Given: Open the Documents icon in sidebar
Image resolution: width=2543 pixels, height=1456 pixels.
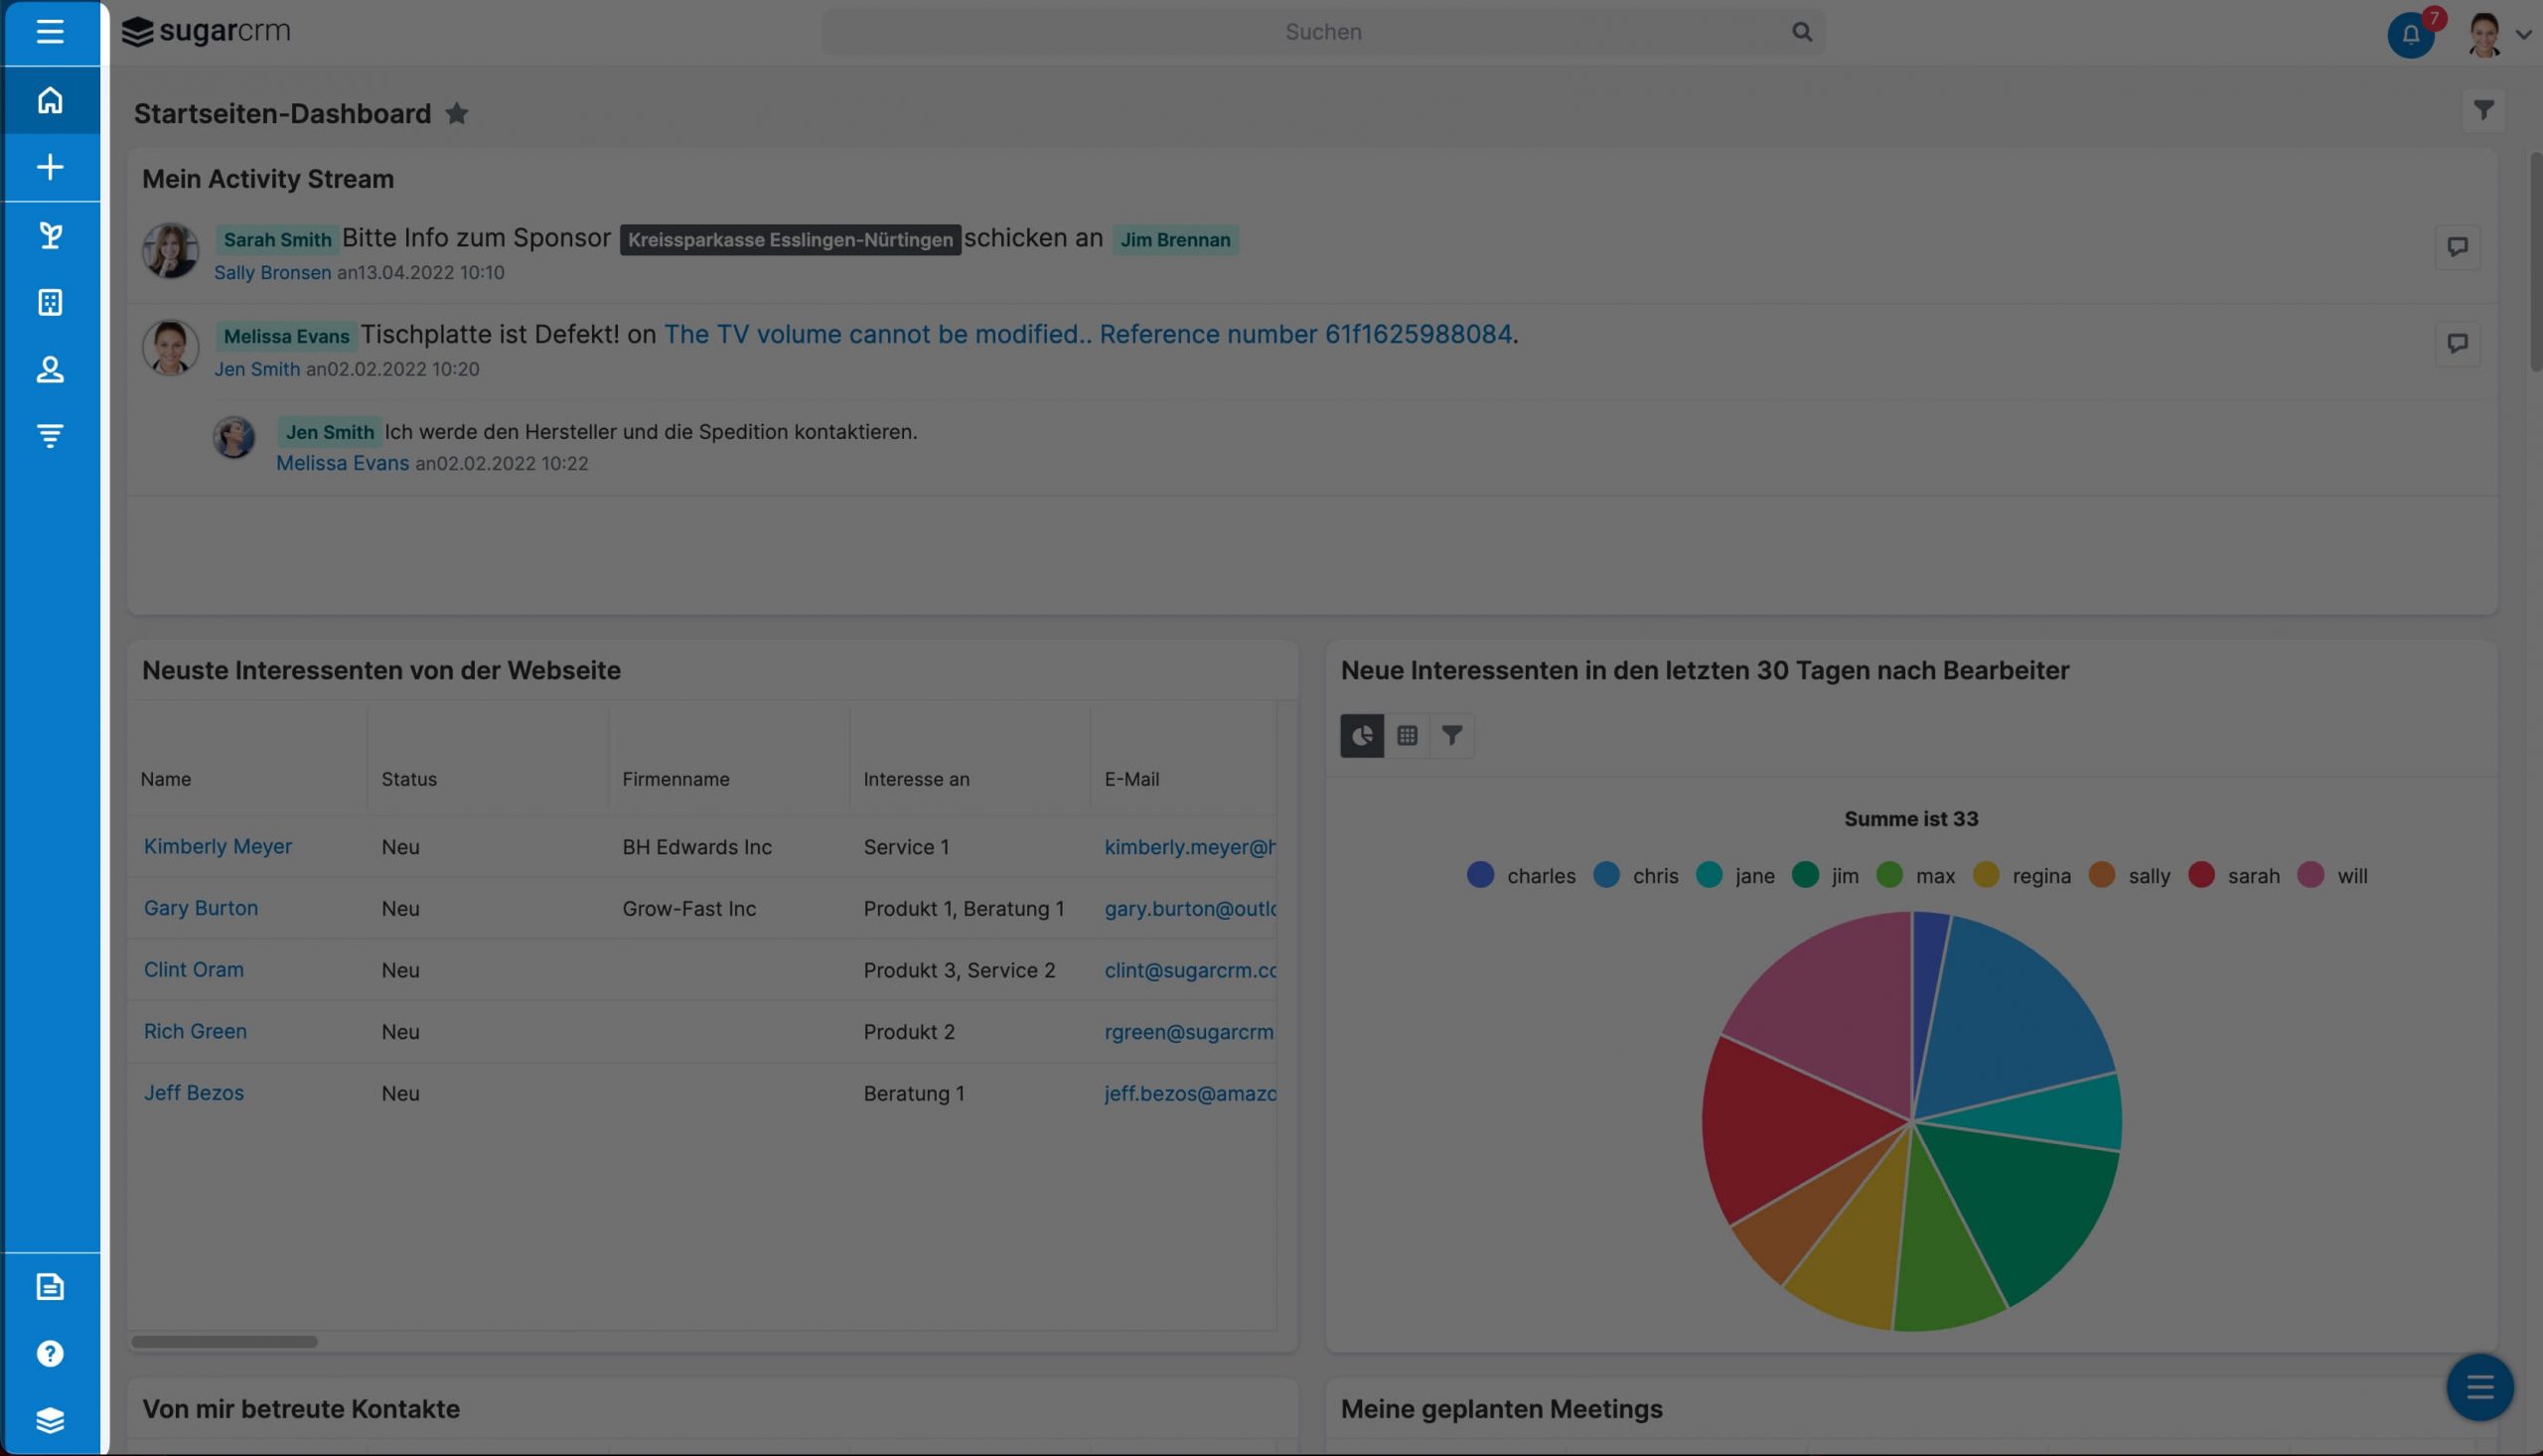Looking at the screenshot, I should coord(50,1286).
